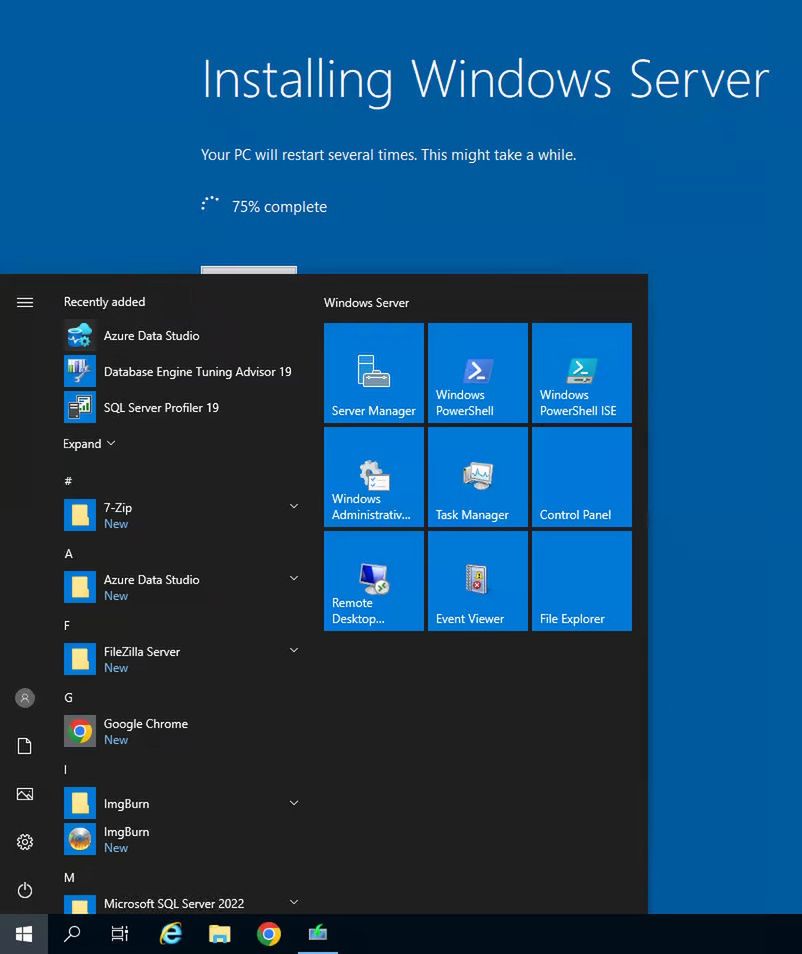Open Task View on the taskbar

point(120,934)
